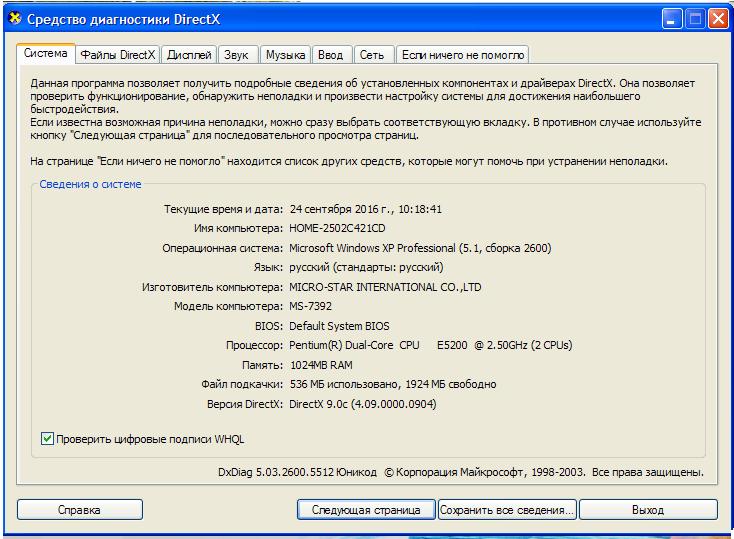
Task: Click the disabled maximize window button
Action: (695, 19)
